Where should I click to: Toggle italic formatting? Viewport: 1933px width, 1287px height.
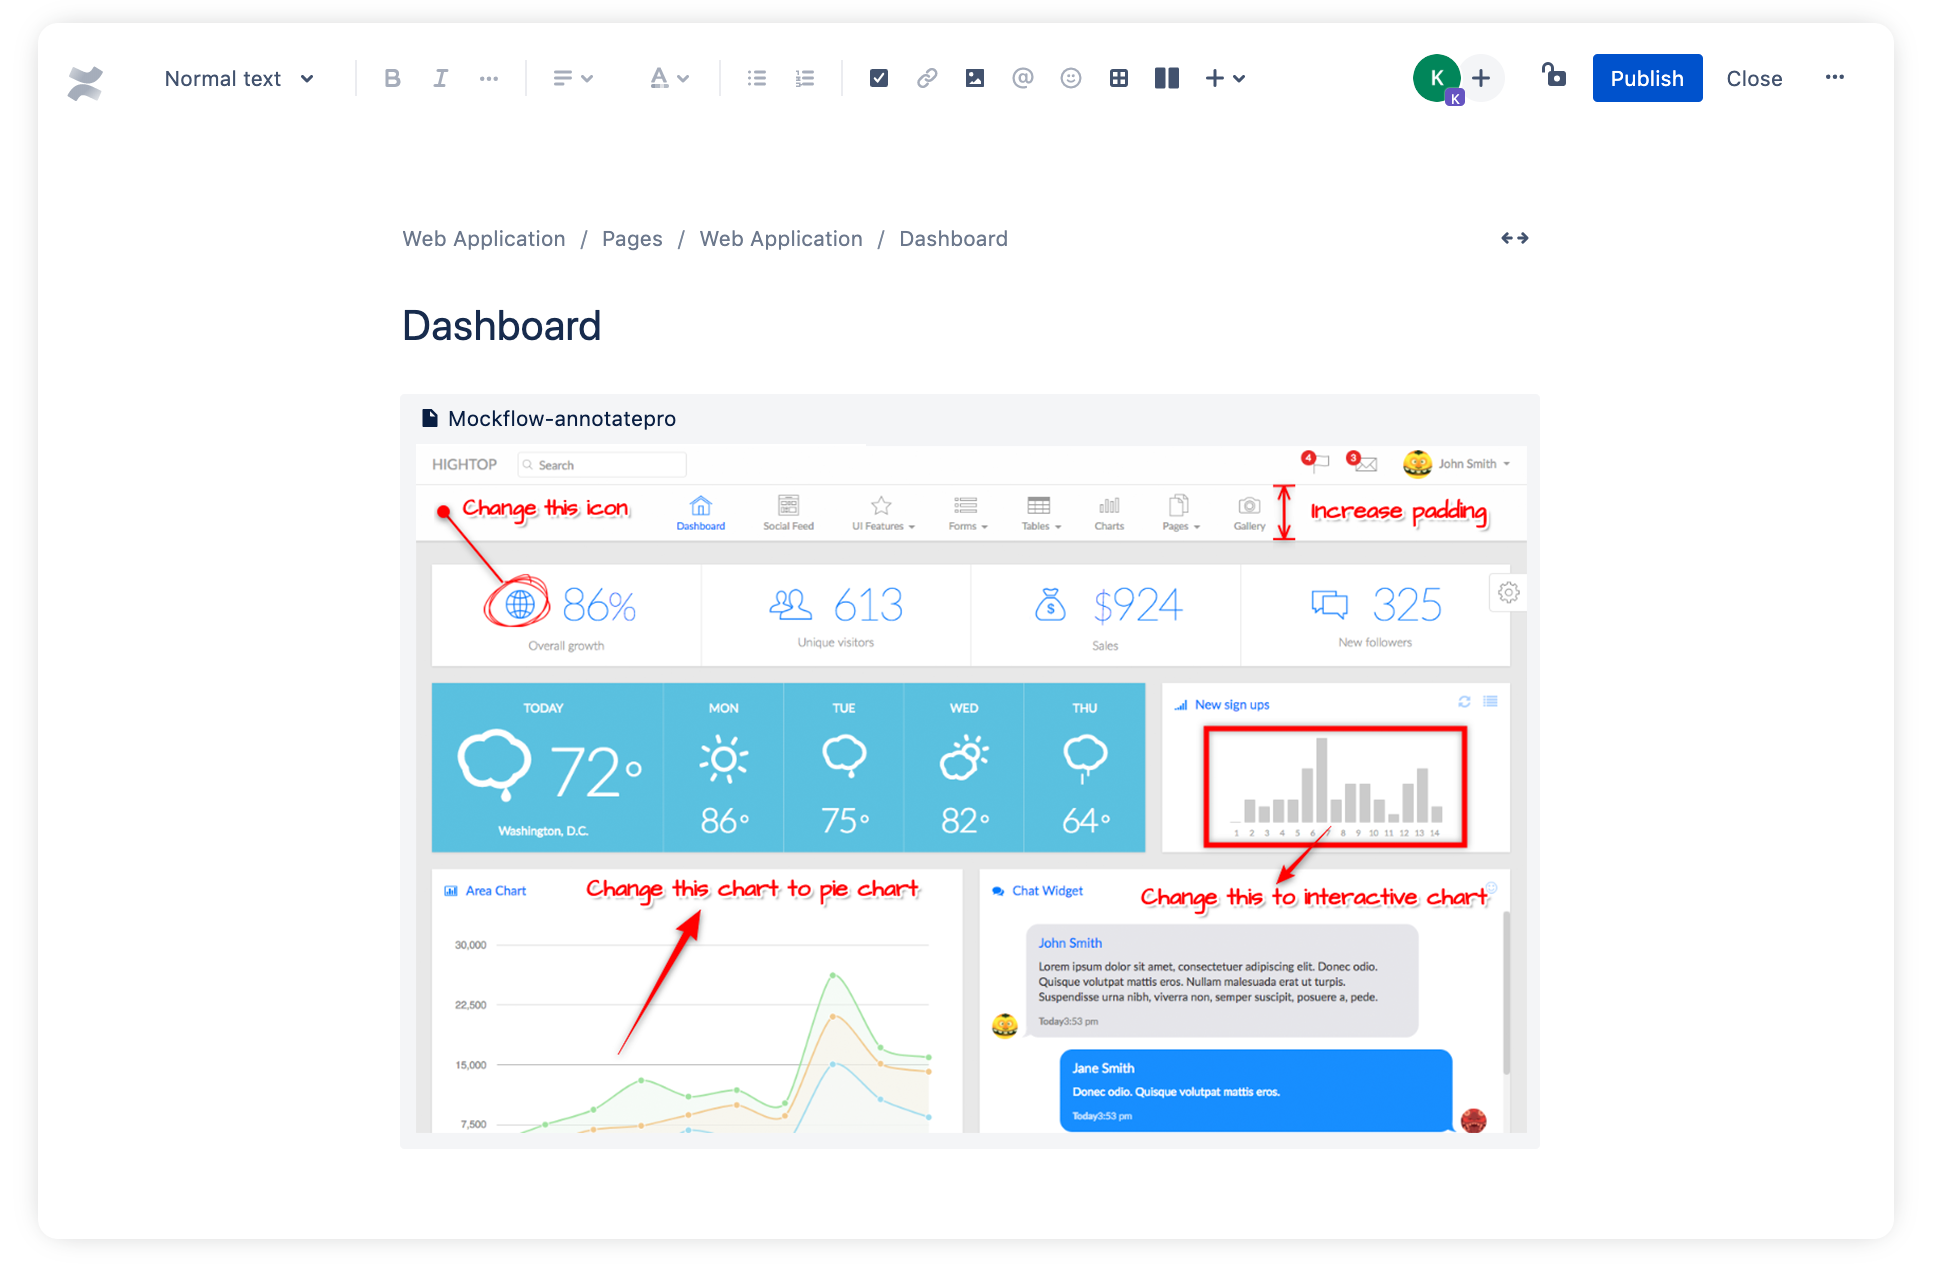click(x=440, y=78)
